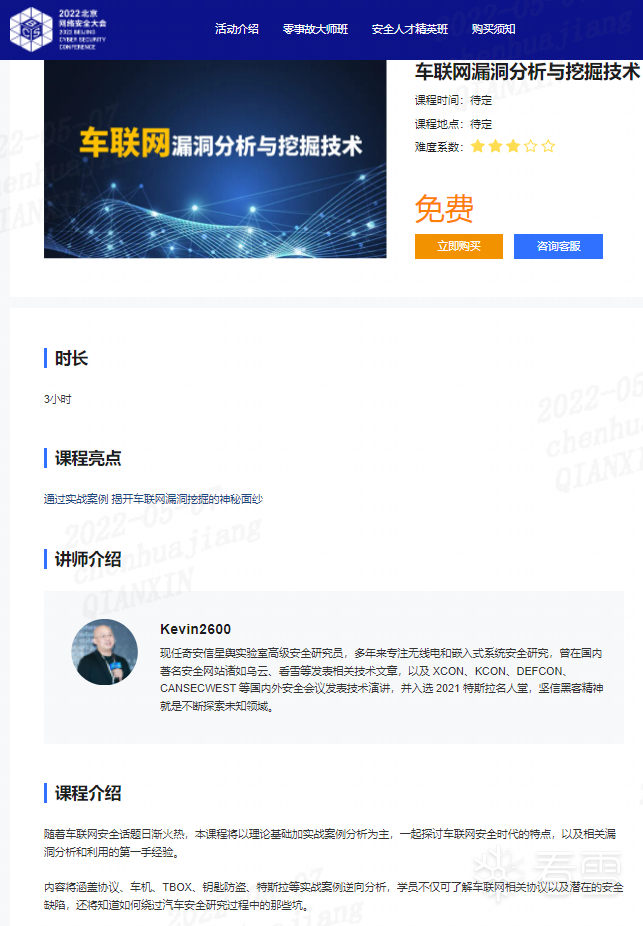Click the first difficulty star

tap(478, 146)
